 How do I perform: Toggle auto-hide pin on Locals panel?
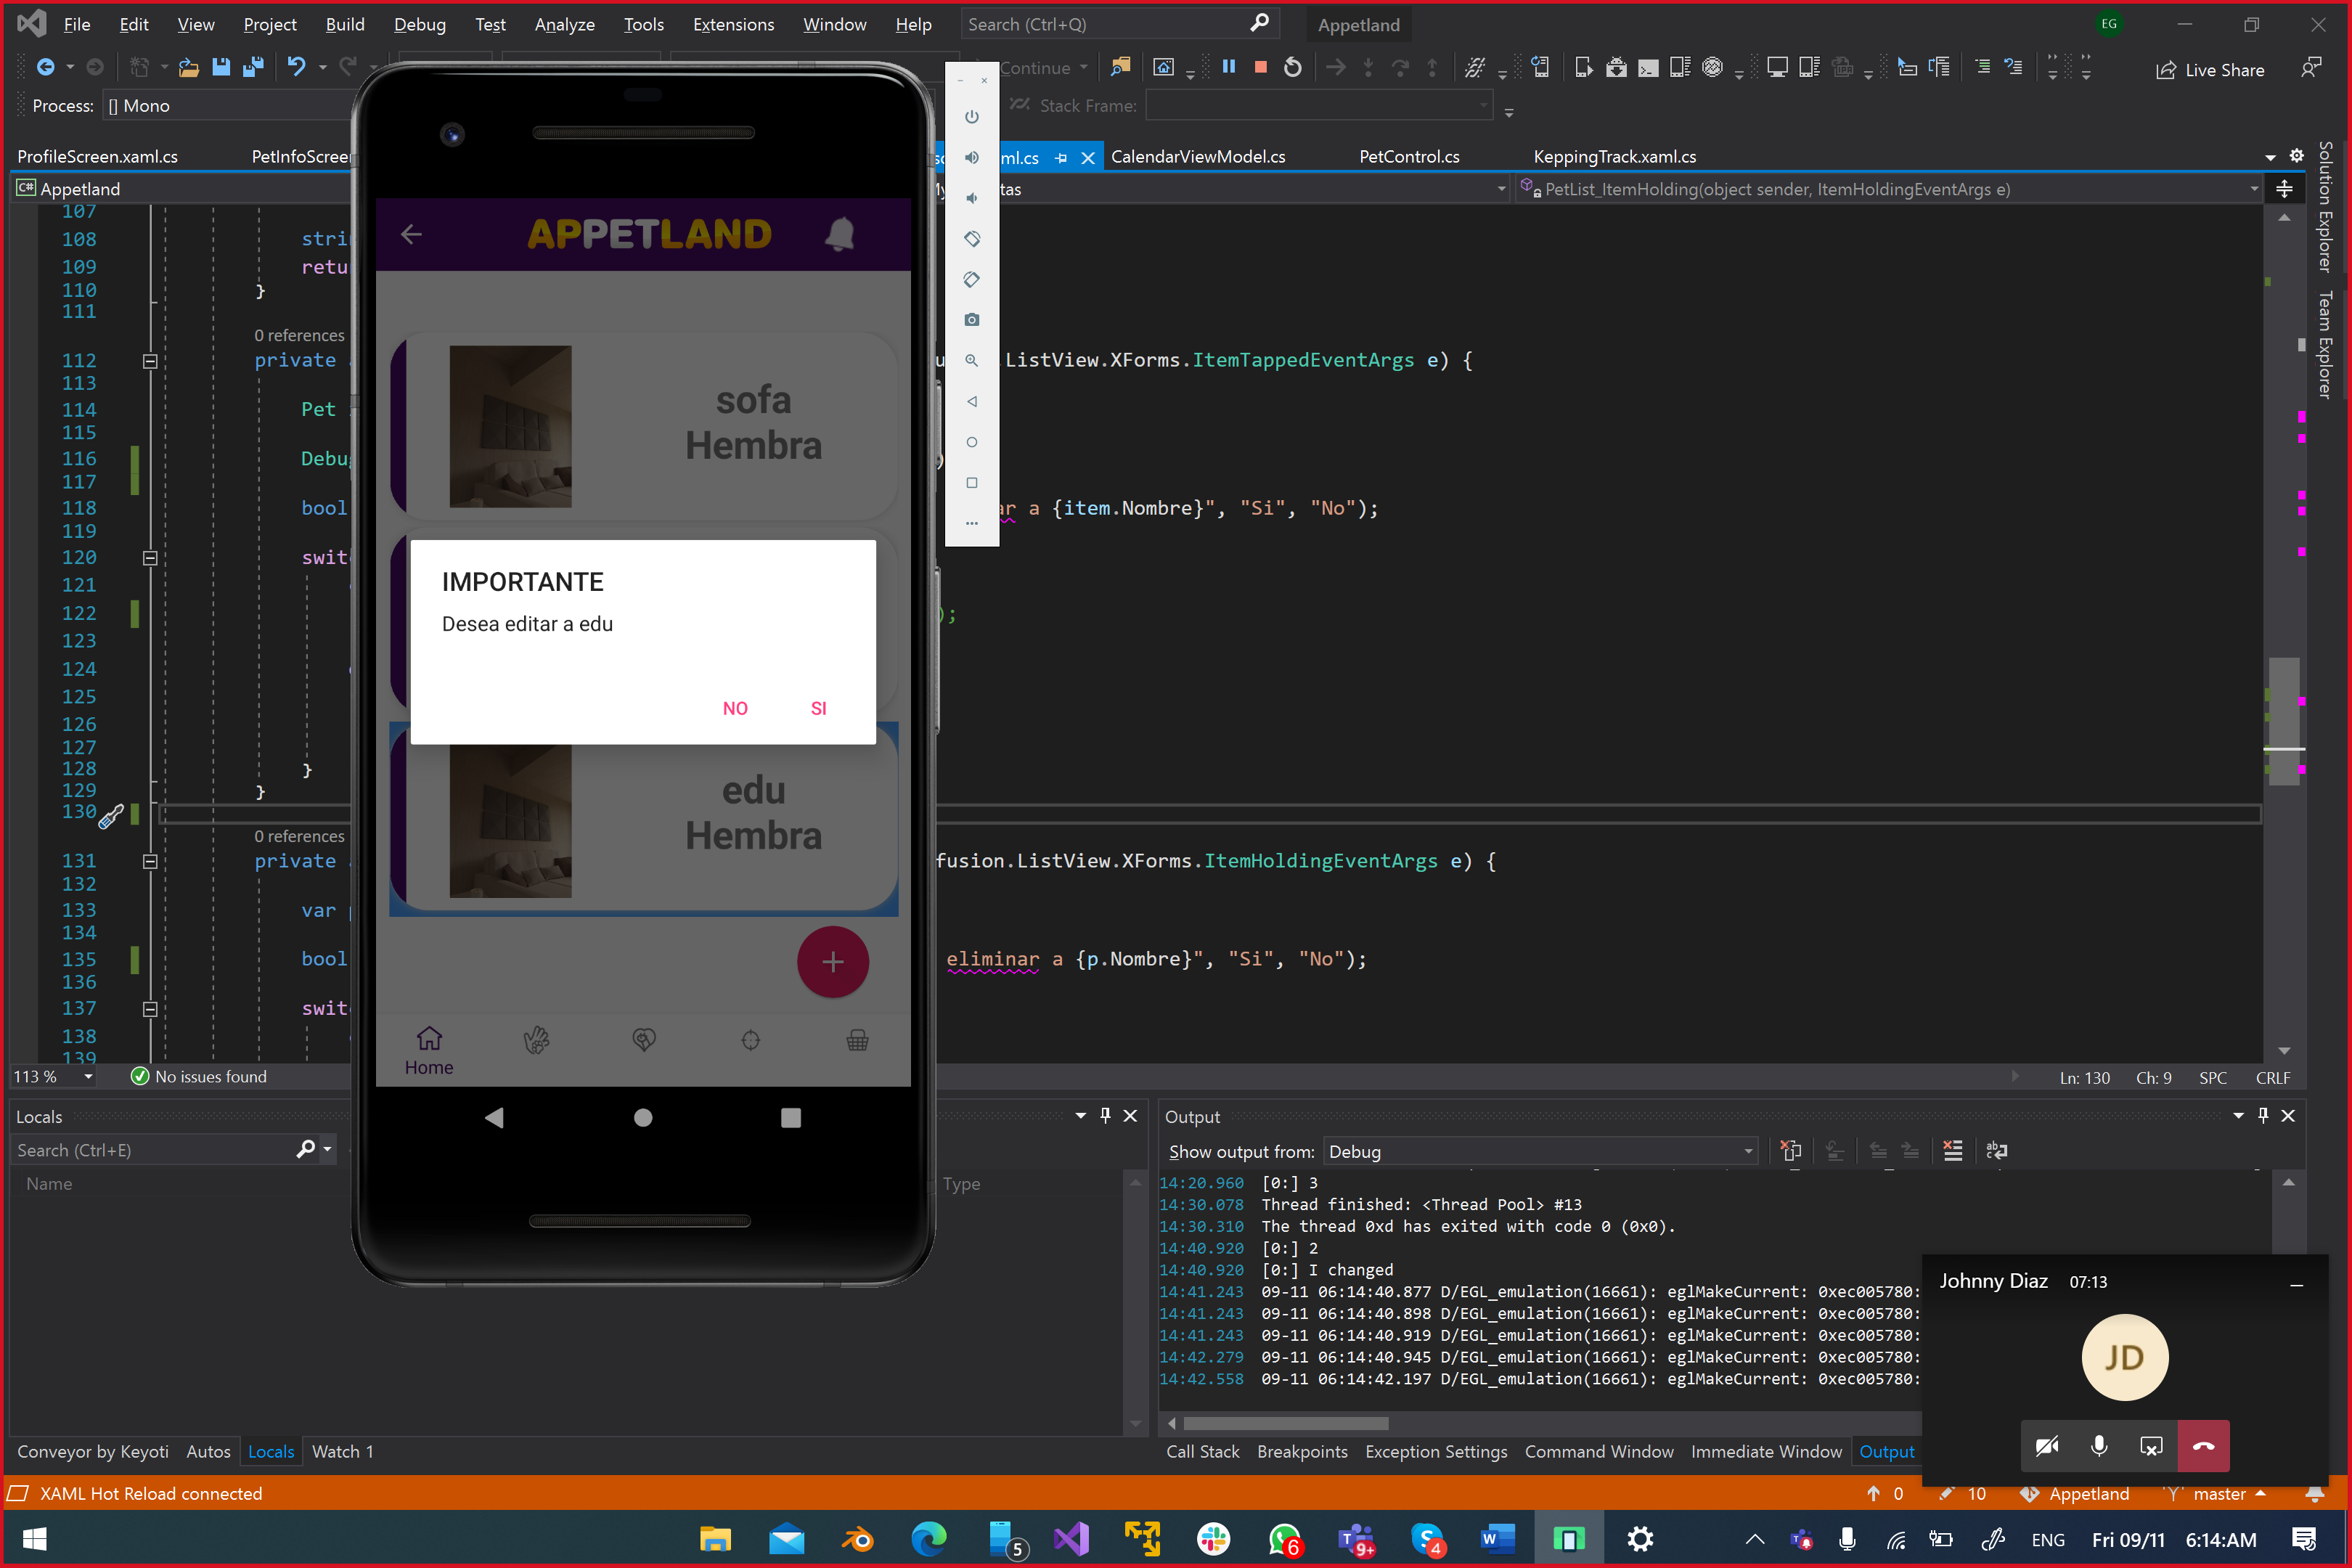click(x=1105, y=1116)
